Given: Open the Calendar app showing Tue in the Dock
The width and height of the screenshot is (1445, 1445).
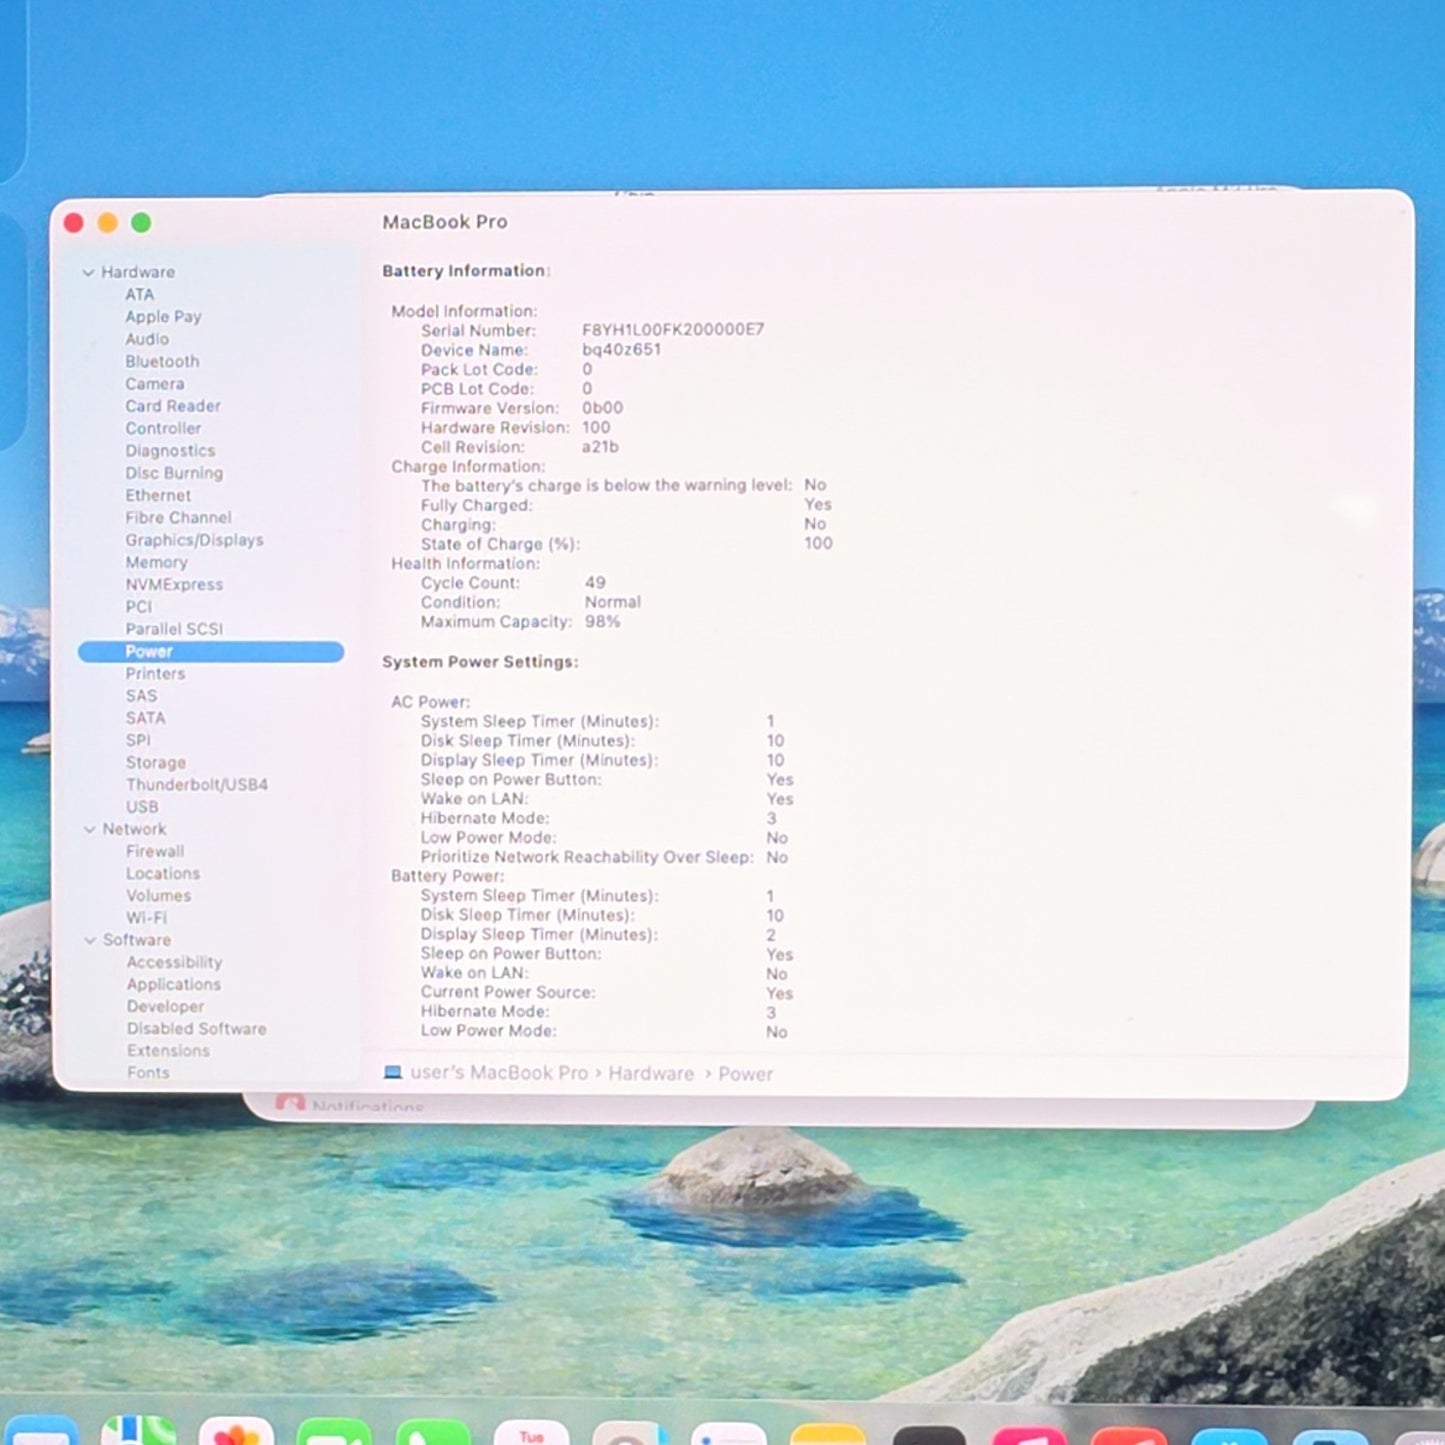Looking at the screenshot, I should click(531, 1432).
